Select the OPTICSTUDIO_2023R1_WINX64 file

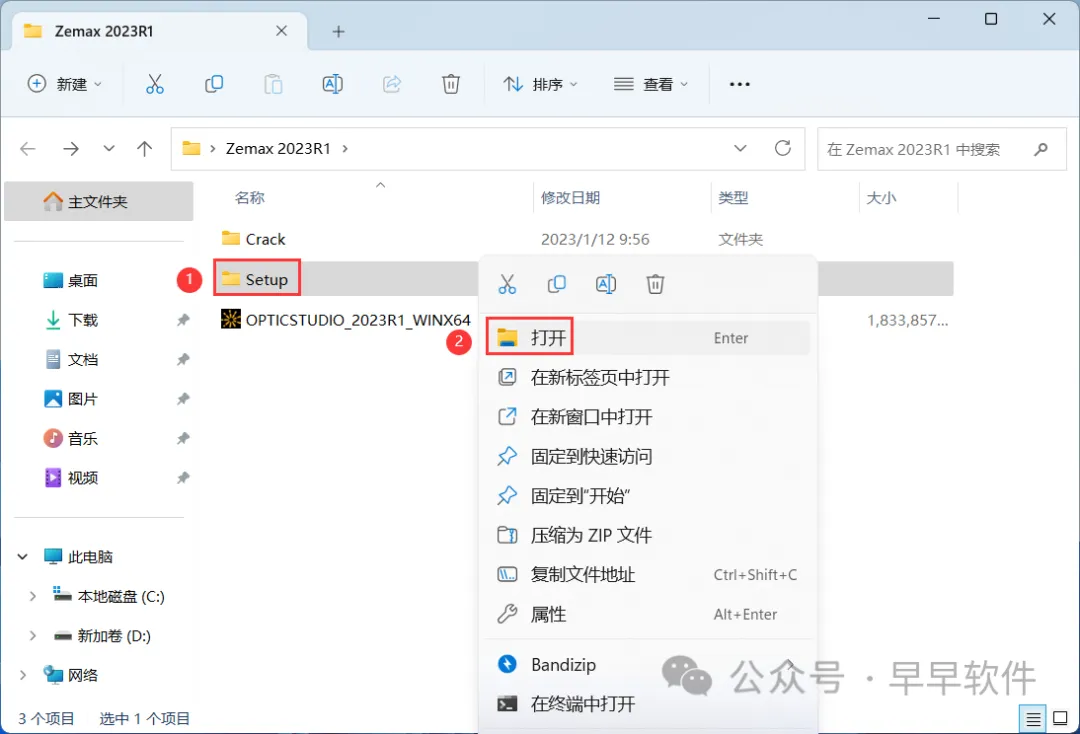click(346, 320)
